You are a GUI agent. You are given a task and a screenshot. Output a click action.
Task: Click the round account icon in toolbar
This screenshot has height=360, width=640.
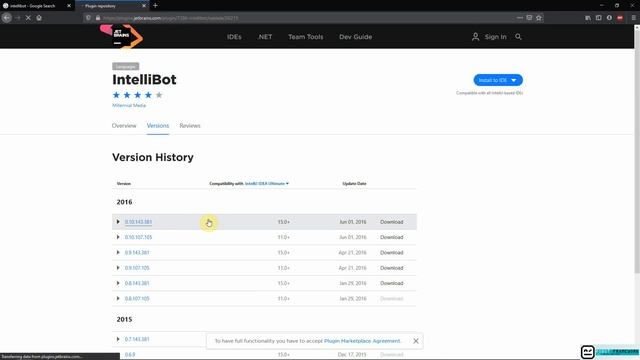tap(609, 18)
